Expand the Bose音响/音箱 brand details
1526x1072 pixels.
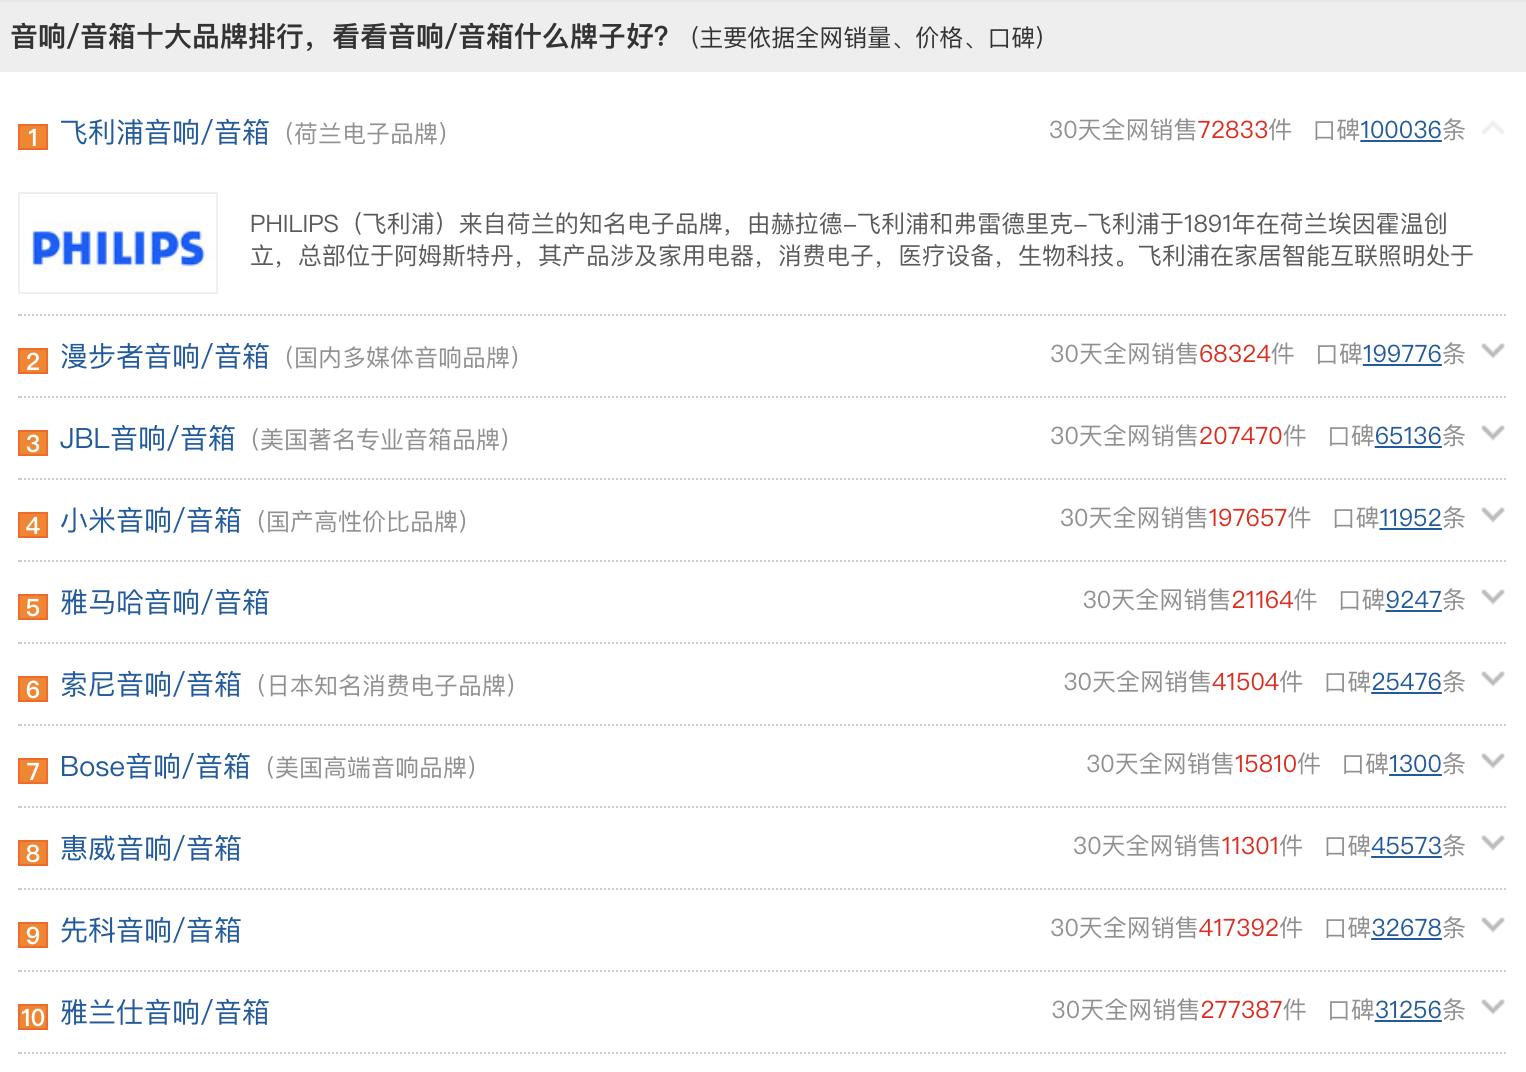1494,762
